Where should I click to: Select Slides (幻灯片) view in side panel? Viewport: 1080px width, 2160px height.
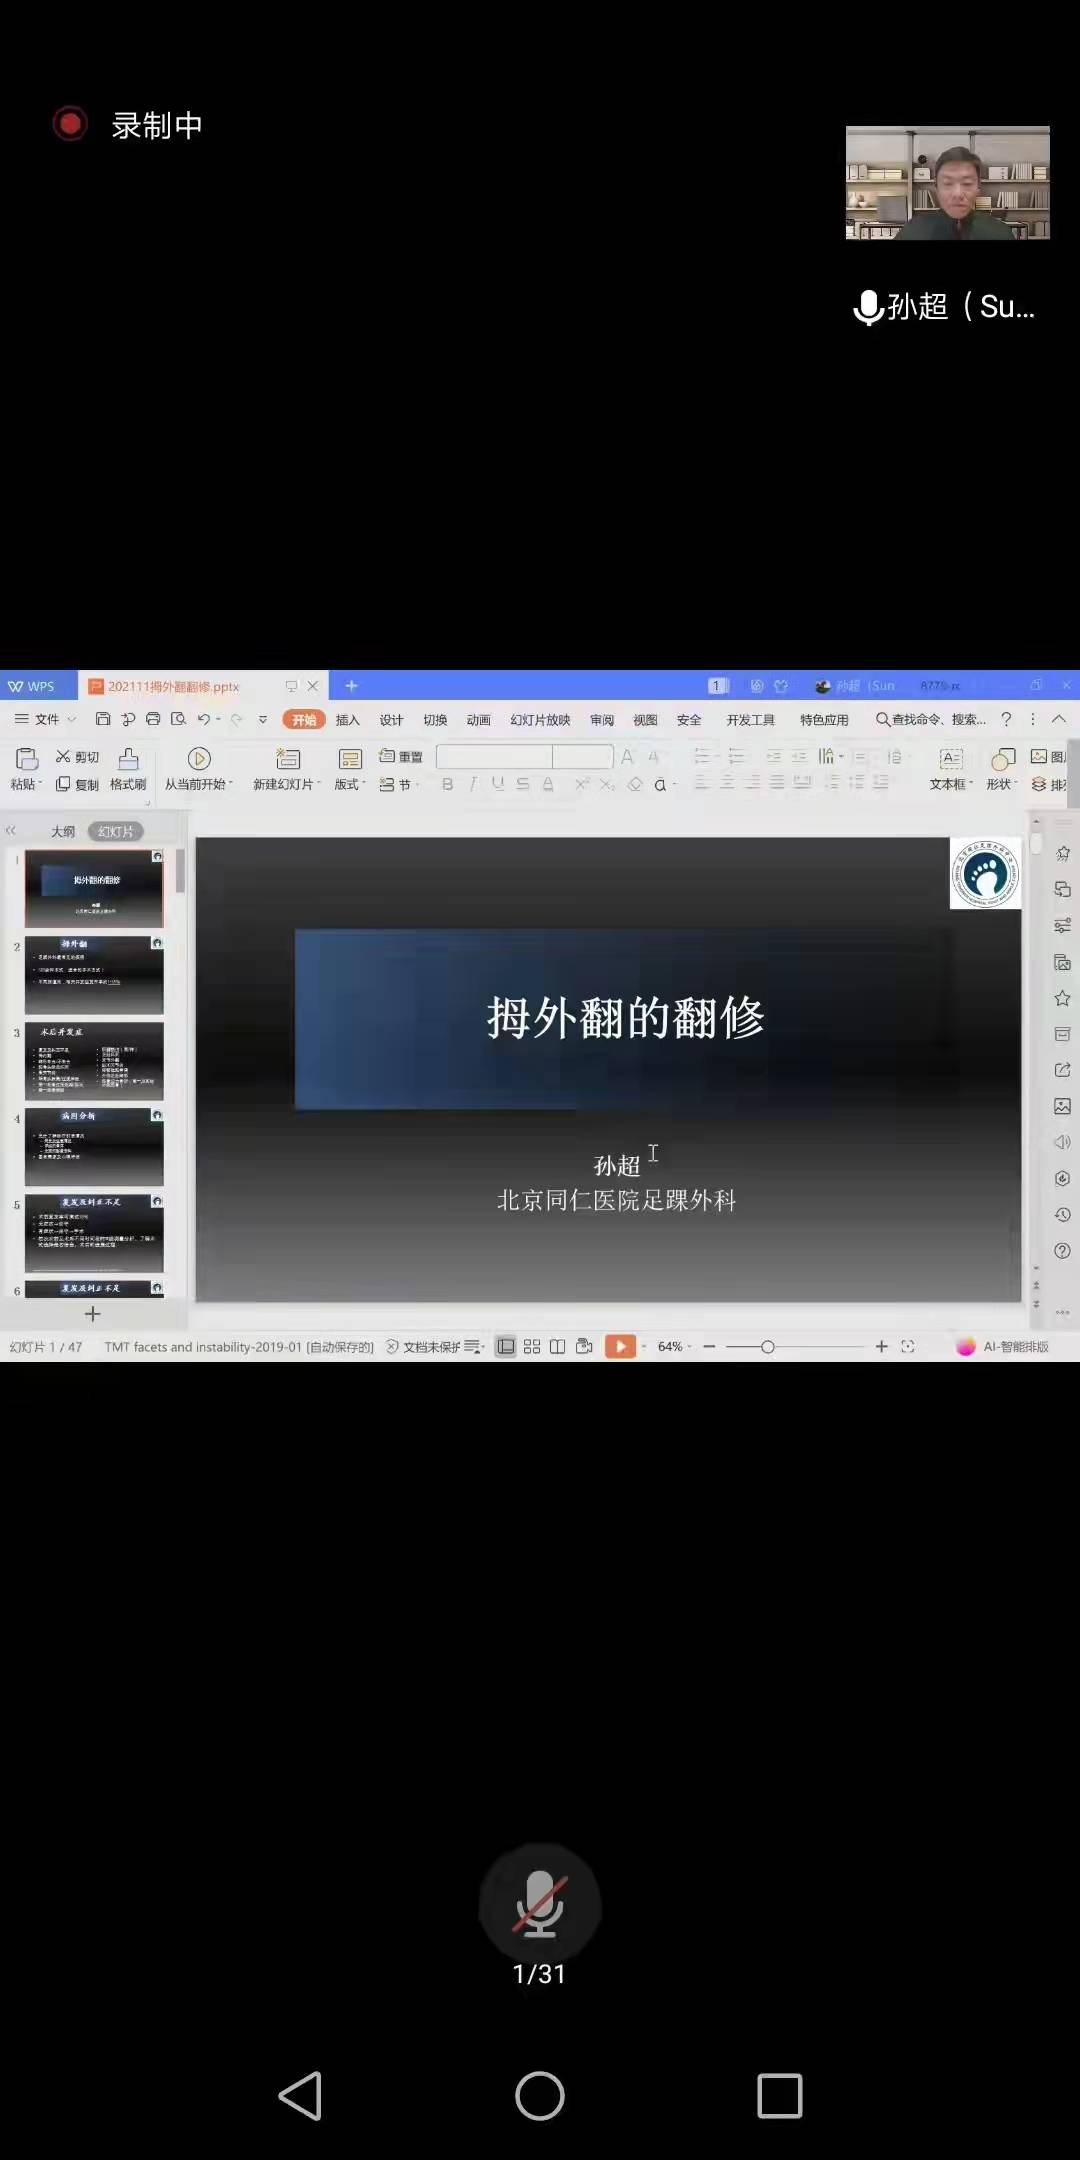coord(116,832)
